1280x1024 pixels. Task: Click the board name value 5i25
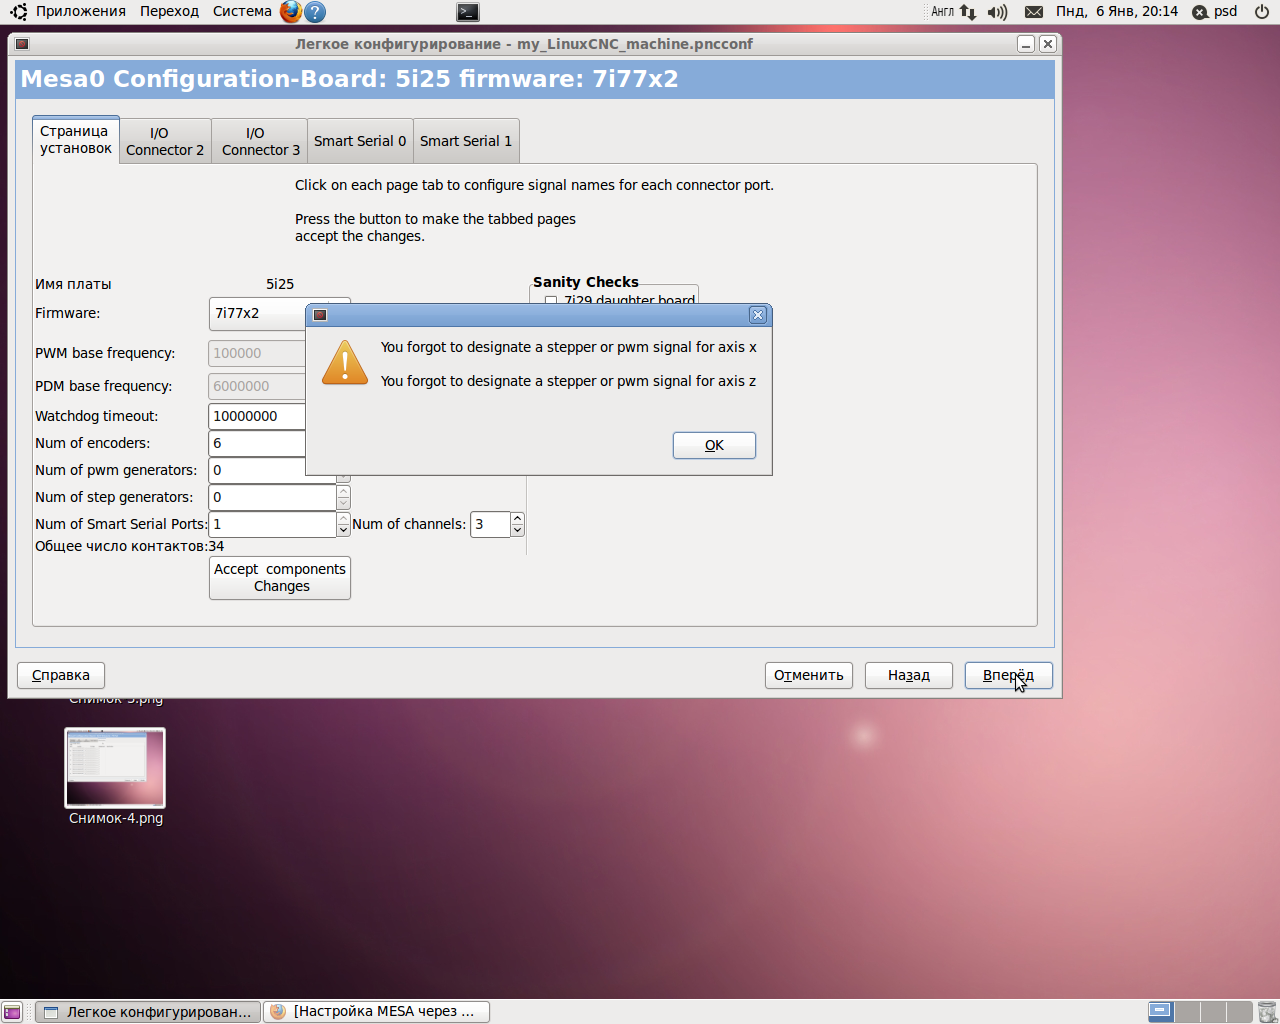point(280,284)
